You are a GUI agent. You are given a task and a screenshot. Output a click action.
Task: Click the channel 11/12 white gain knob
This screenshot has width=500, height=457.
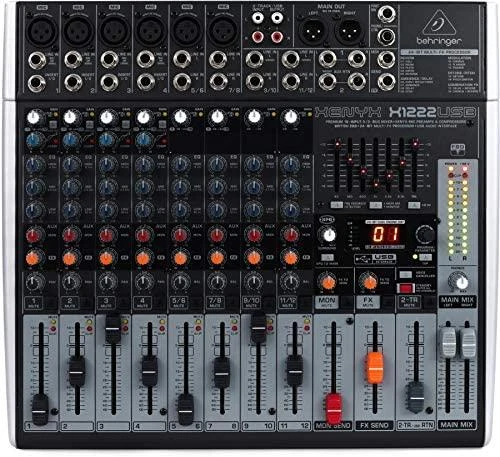point(291,117)
